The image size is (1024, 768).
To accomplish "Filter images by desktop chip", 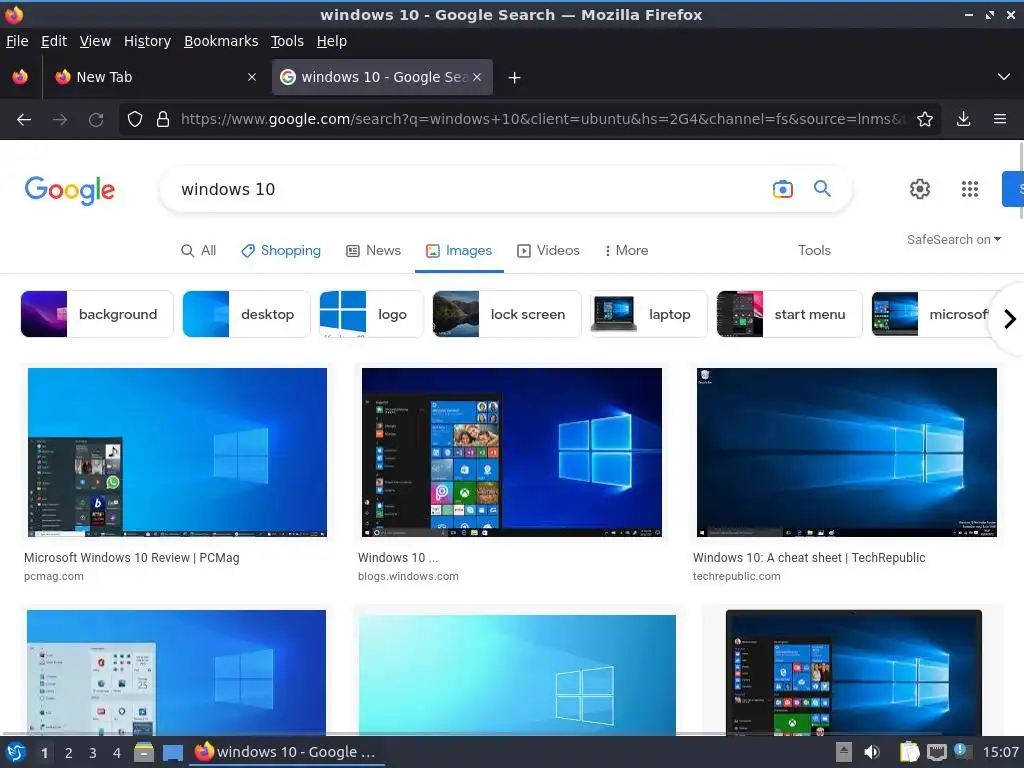I will pyautogui.click(x=246, y=314).
